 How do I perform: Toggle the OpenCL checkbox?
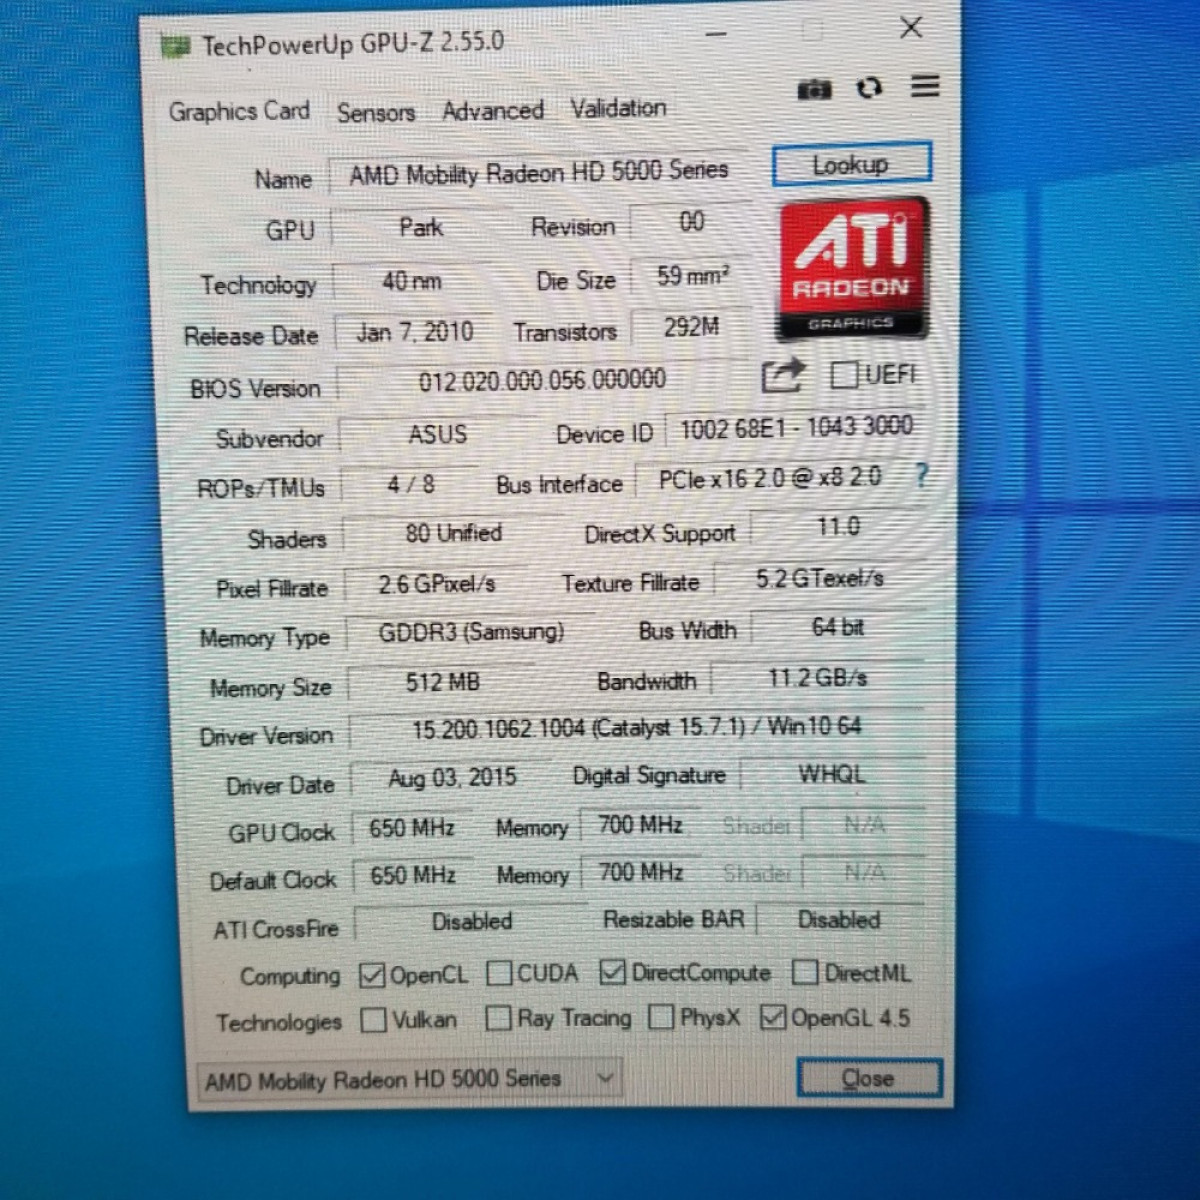372,975
